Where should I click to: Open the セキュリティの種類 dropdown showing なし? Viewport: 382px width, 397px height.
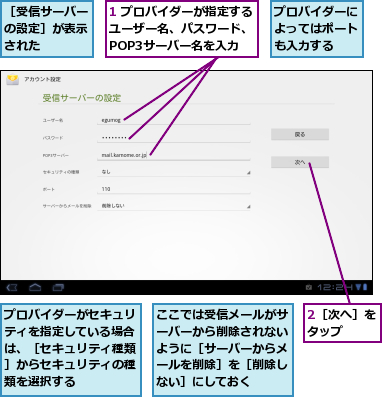coord(174,172)
